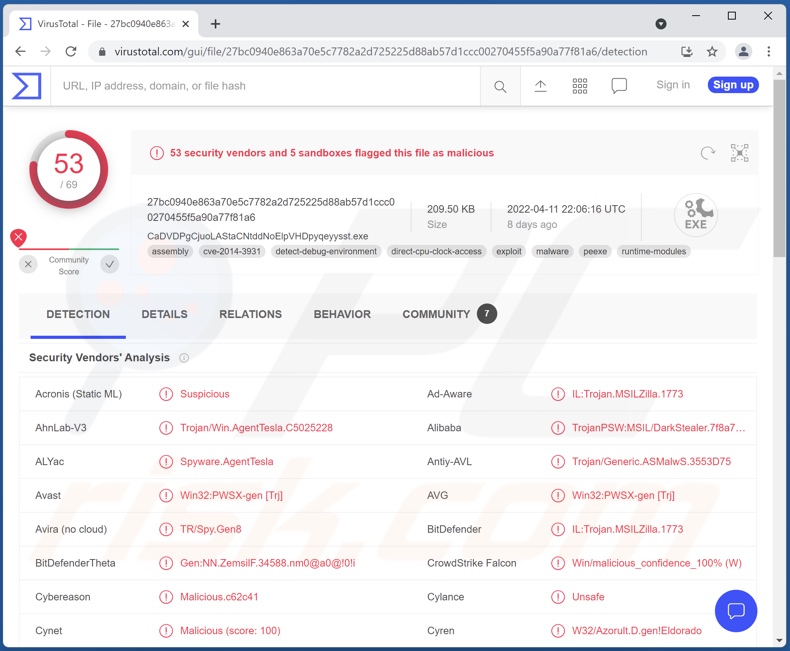Viewport: 790px width, 651px height.
Task: Click the Malicious (score: 100) Cynet result
Action: [230, 631]
